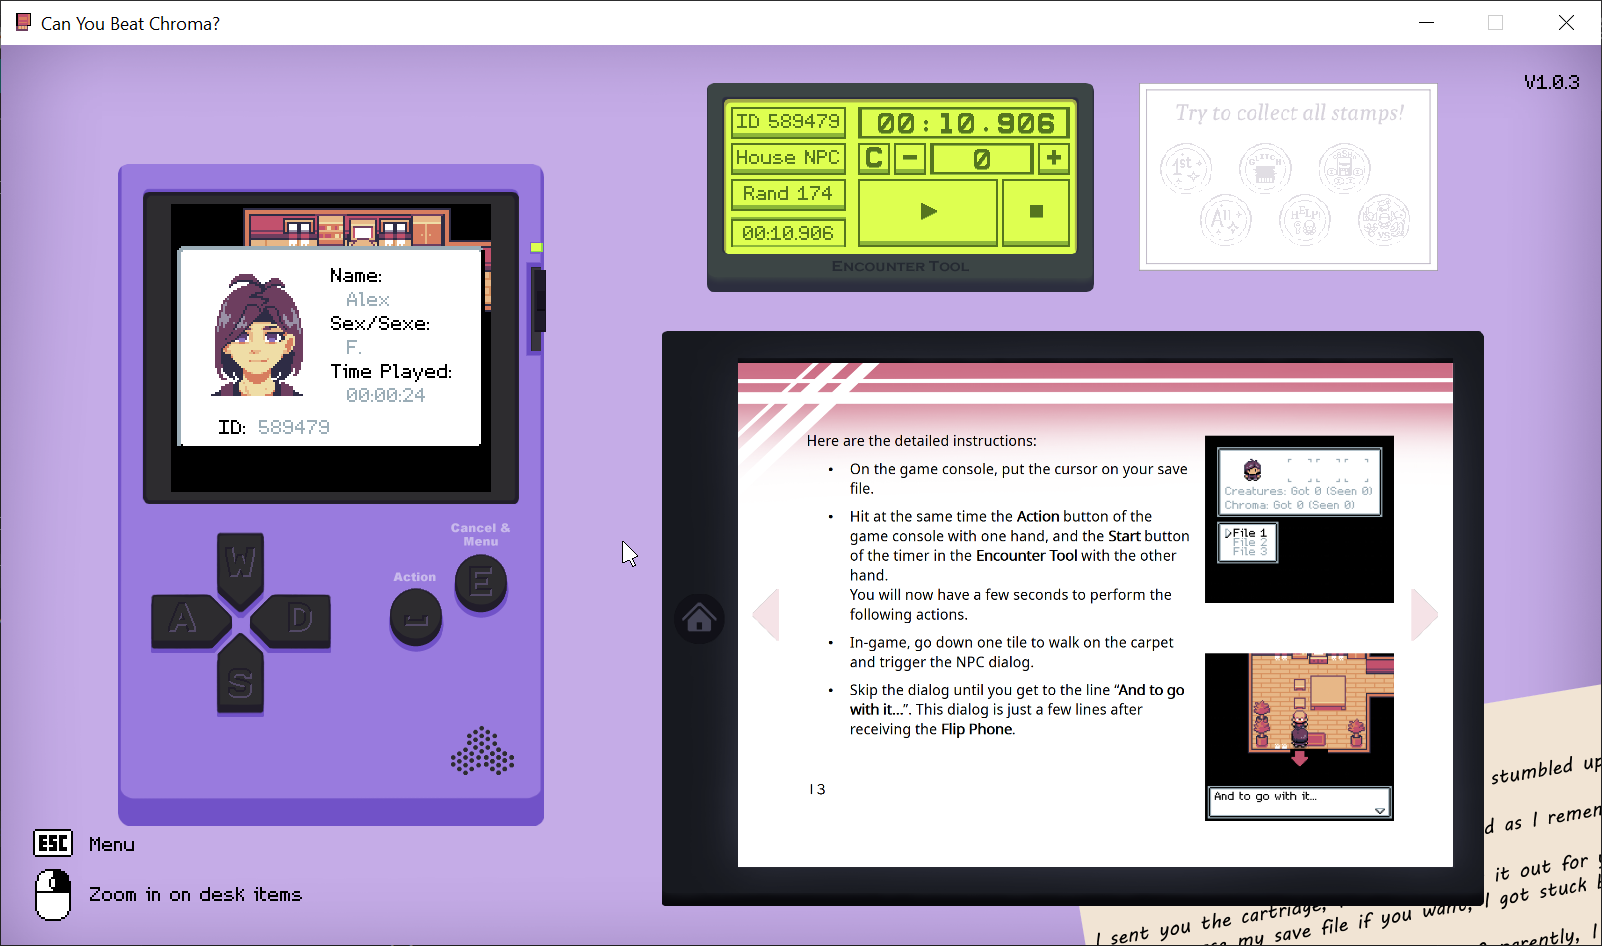Click the save file screenshot in the tablet
Image resolution: width=1602 pixels, height=946 pixels.
coord(1299,519)
